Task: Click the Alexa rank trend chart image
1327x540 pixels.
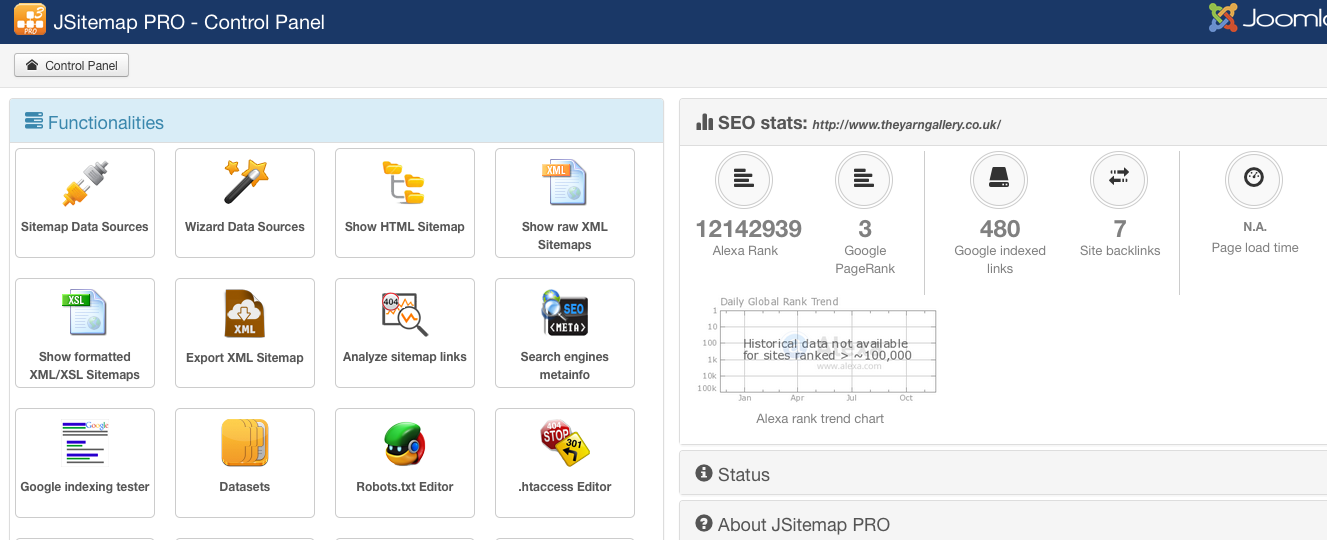Action: click(820, 352)
